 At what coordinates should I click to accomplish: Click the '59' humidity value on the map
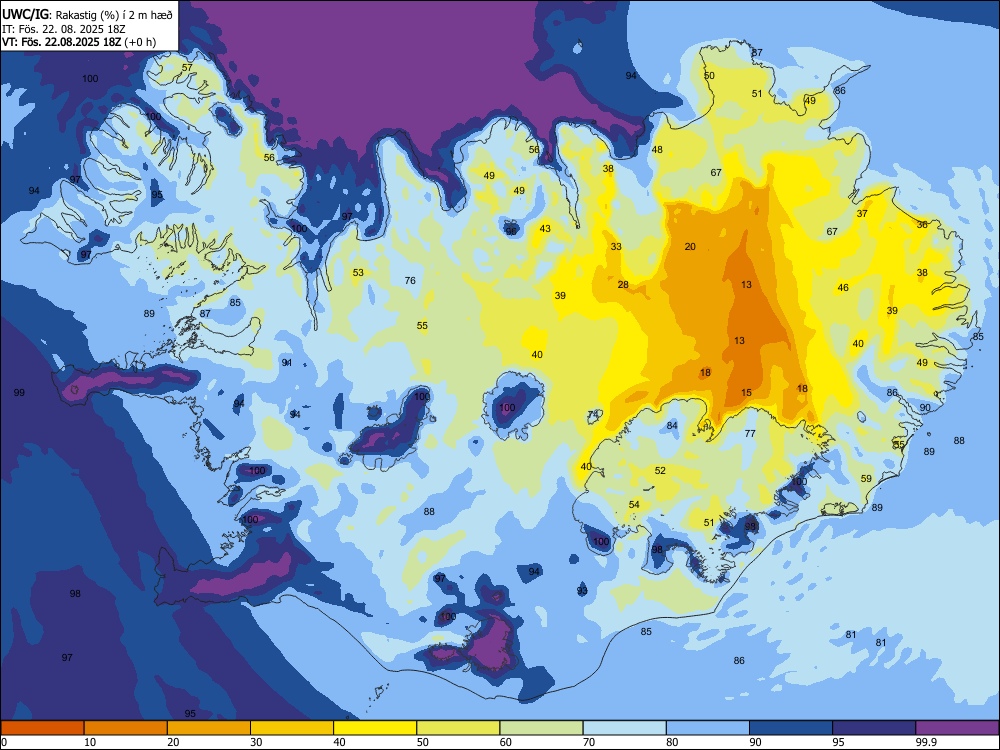tap(866, 479)
